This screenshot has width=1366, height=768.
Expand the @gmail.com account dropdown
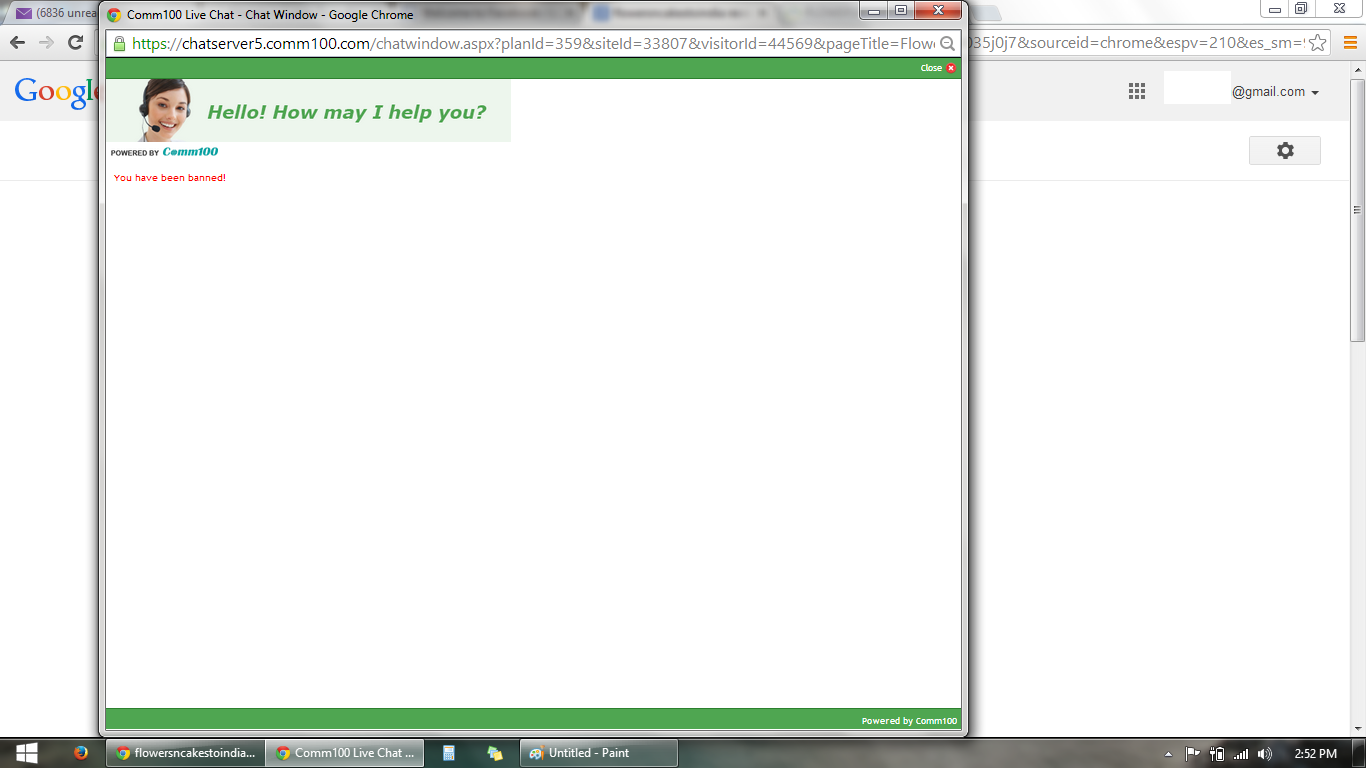tap(1314, 93)
